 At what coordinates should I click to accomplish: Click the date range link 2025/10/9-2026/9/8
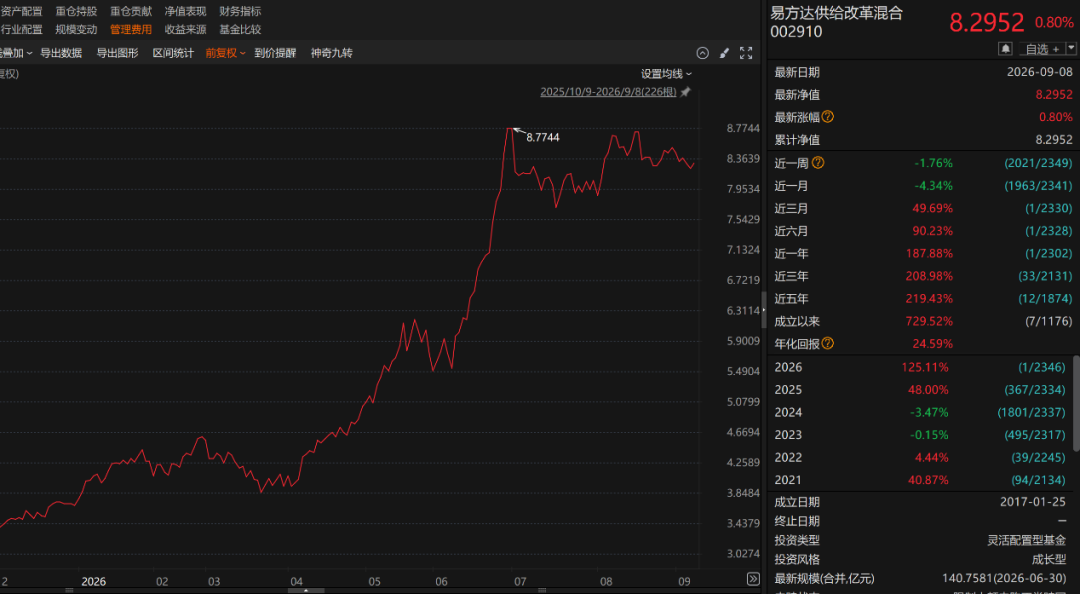(608, 92)
